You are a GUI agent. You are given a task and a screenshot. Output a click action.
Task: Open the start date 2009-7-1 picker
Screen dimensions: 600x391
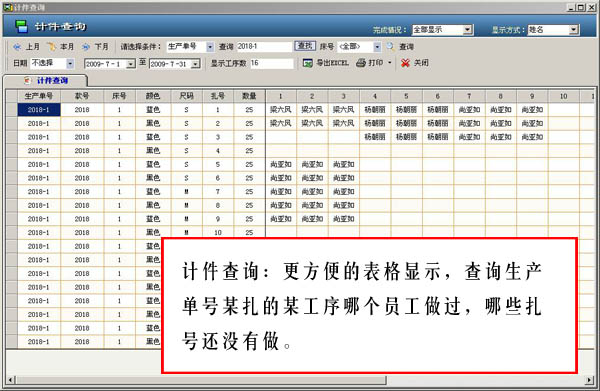(130, 64)
